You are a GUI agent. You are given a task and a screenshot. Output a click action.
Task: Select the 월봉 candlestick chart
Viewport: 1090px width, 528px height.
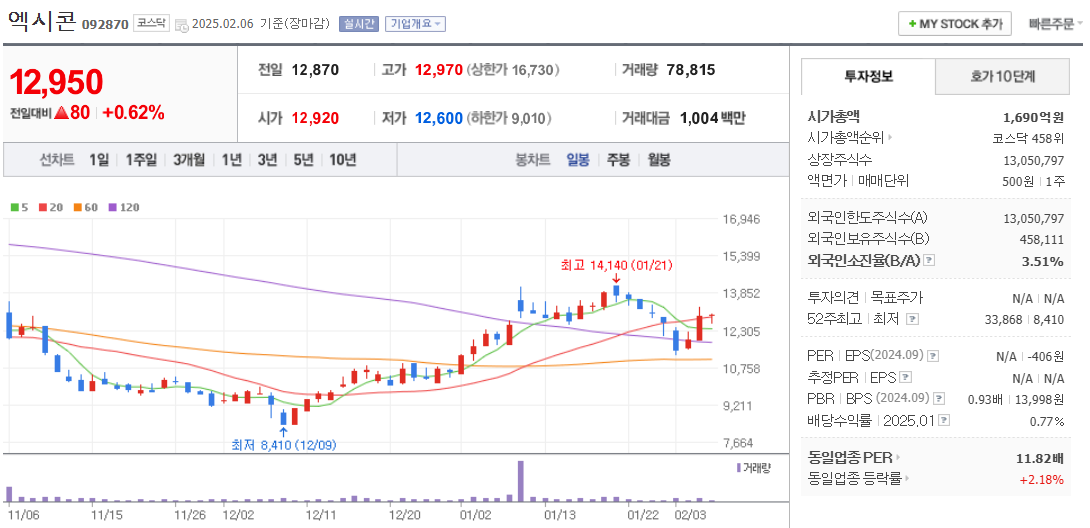coord(659,160)
